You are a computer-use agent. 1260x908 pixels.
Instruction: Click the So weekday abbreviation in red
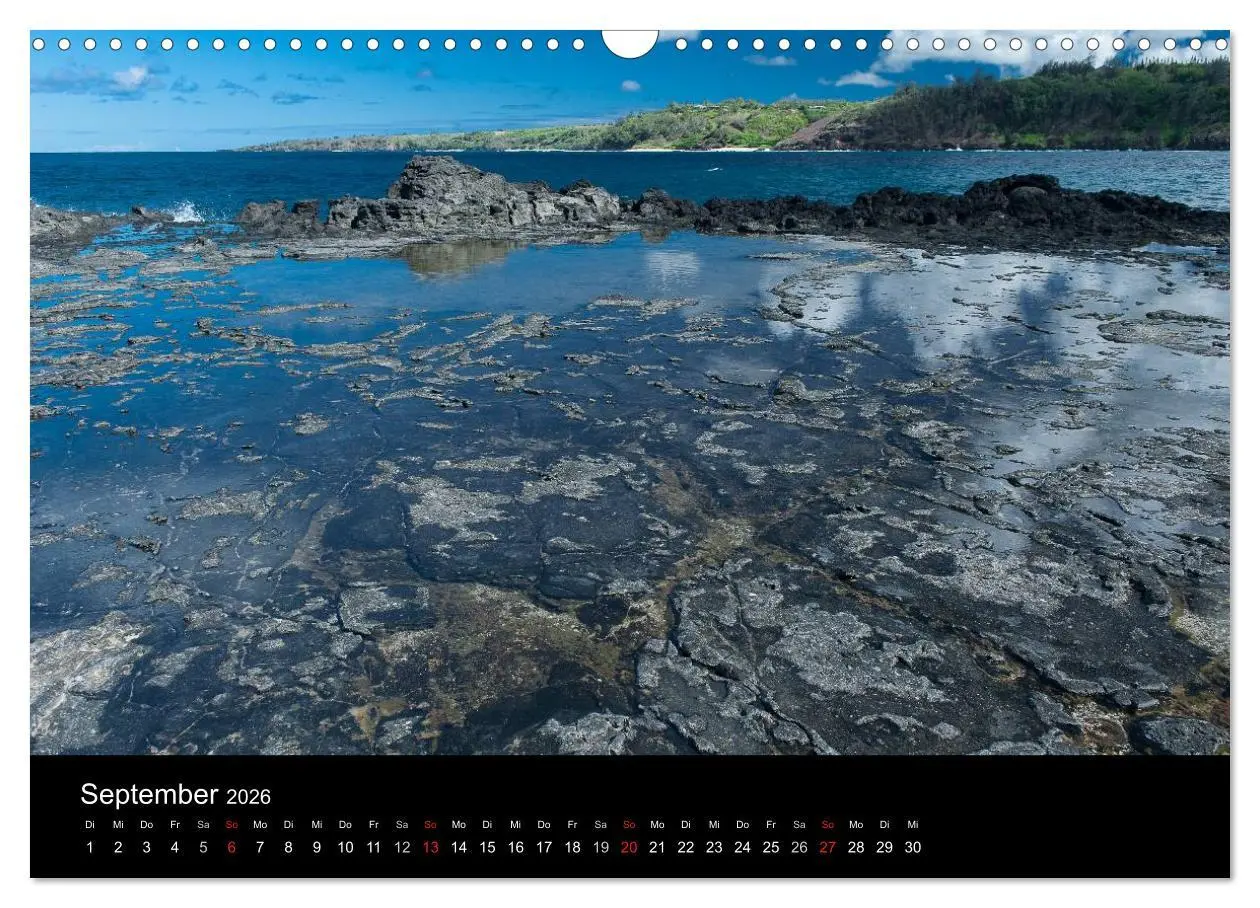pyautogui.click(x=229, y=825)
